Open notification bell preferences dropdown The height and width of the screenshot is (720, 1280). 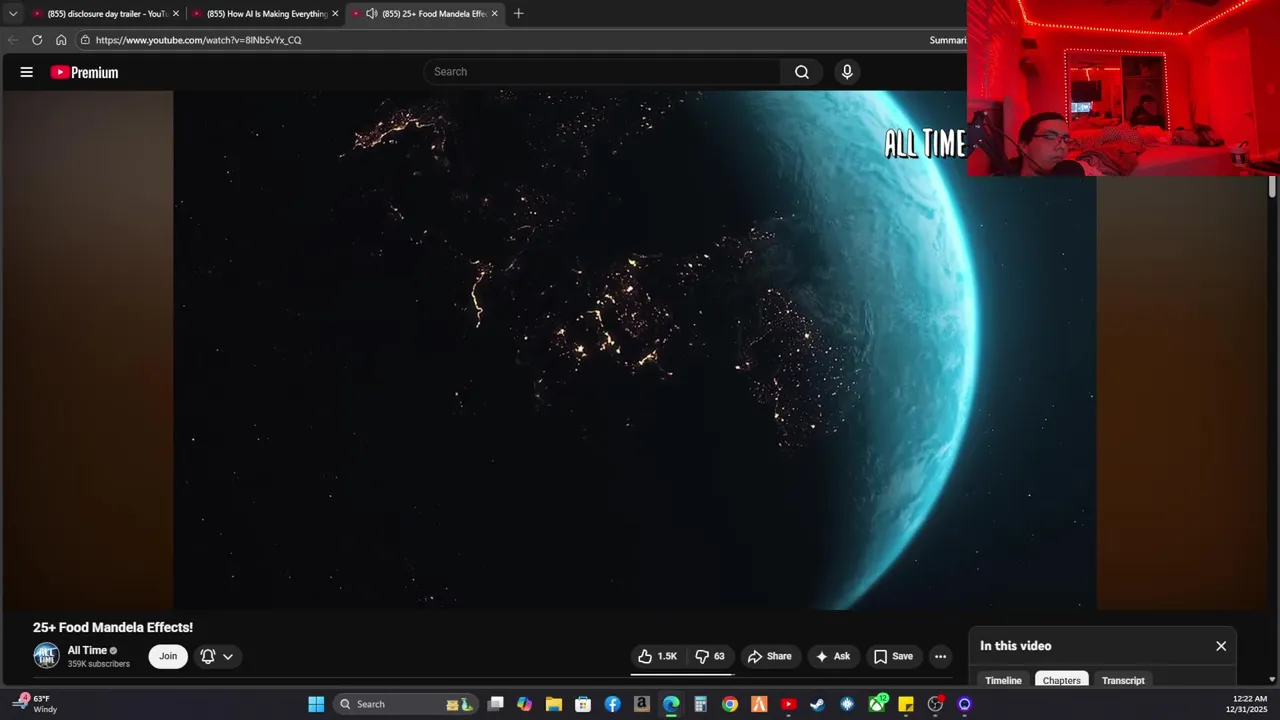(217, 656)
